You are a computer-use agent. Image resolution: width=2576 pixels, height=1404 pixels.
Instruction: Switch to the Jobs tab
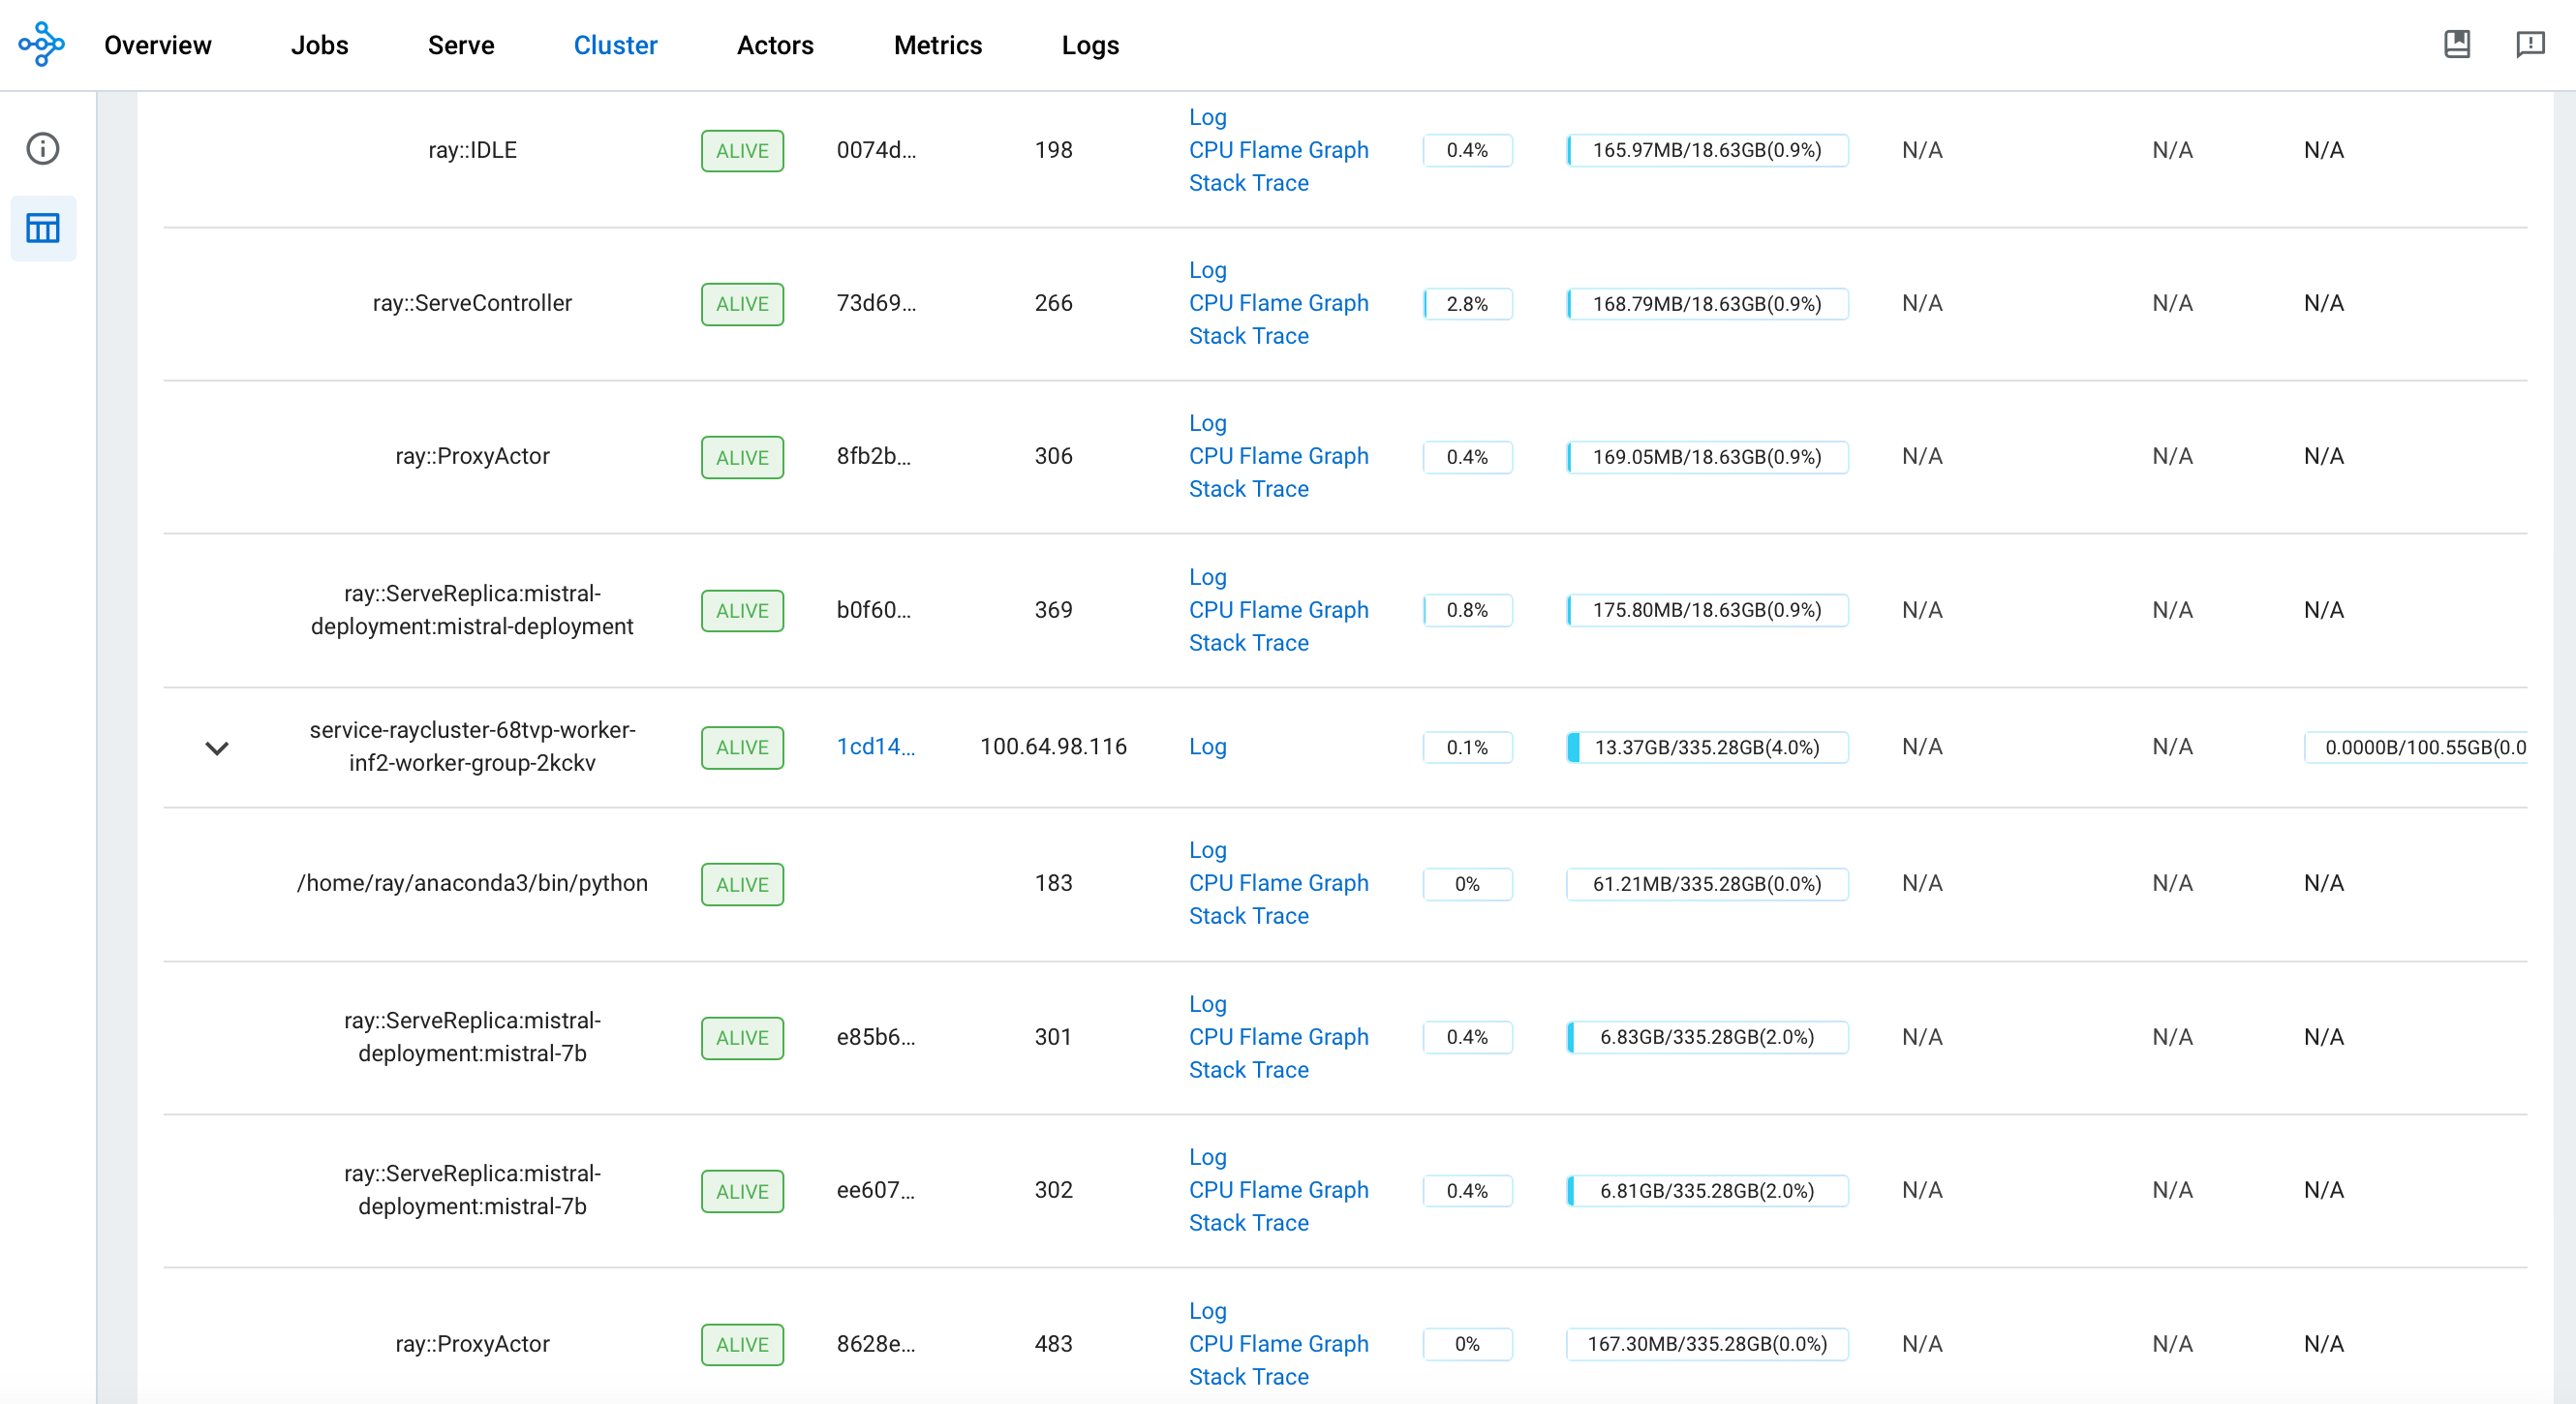coord(320,45)
